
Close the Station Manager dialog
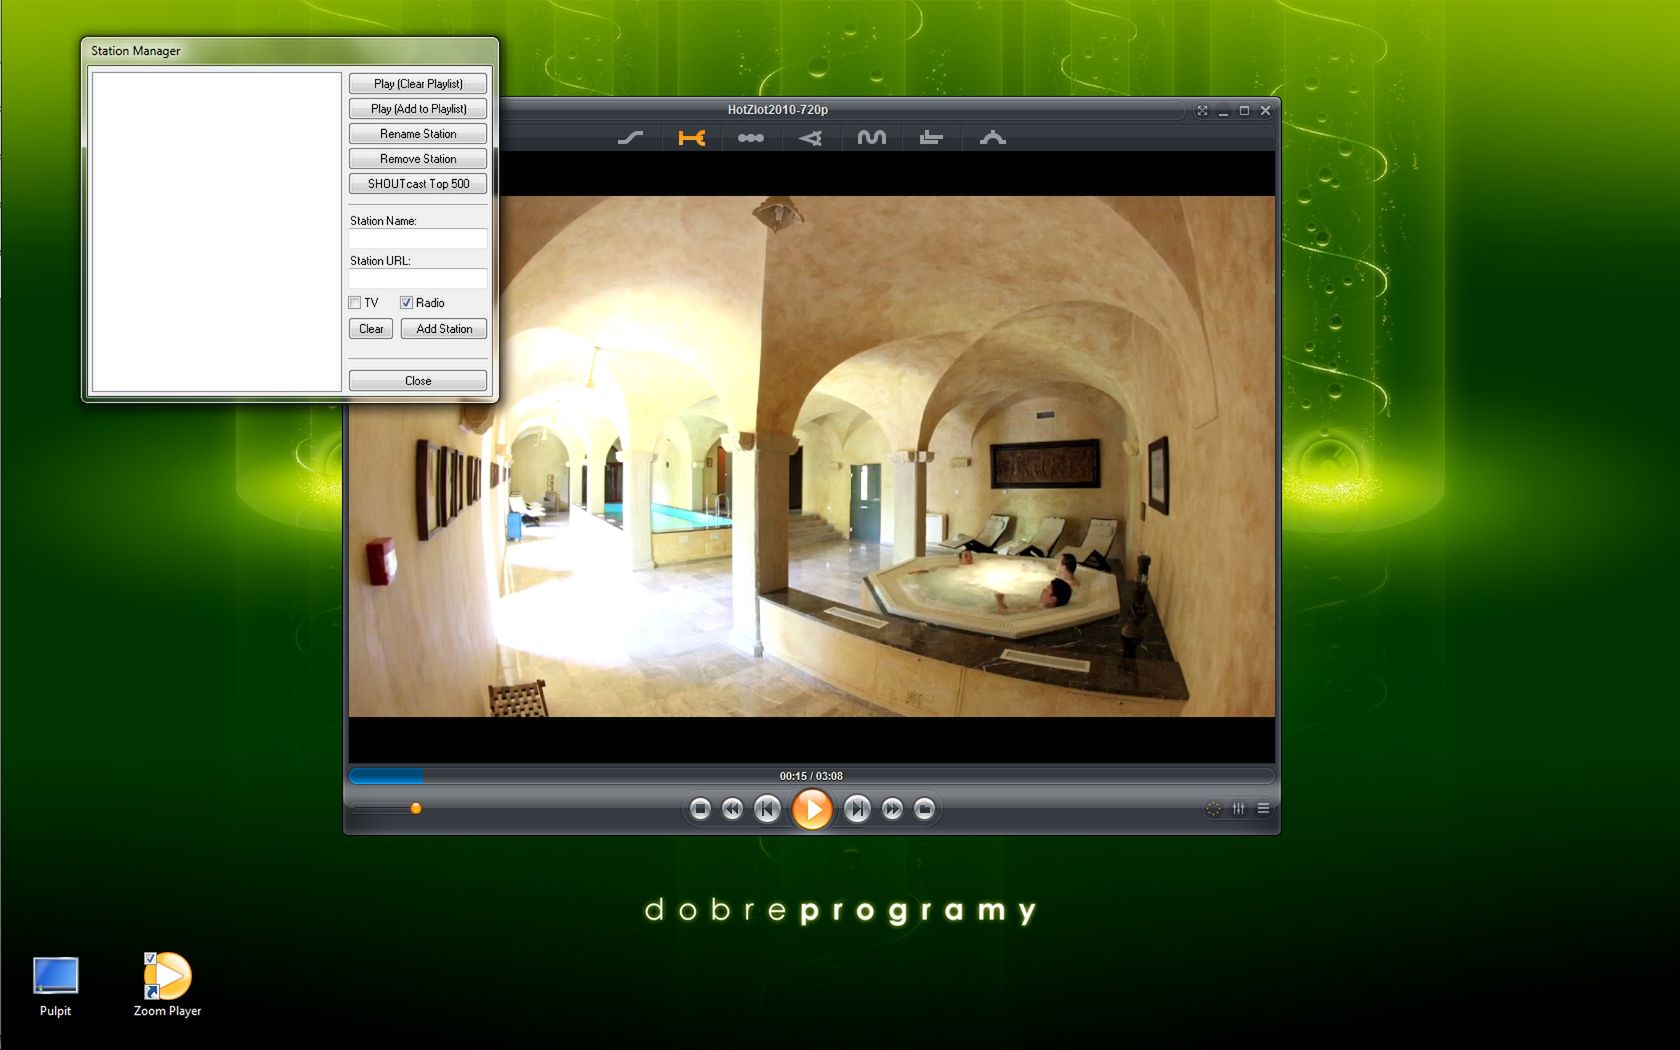pyautogui.click(x=418, y=381)
